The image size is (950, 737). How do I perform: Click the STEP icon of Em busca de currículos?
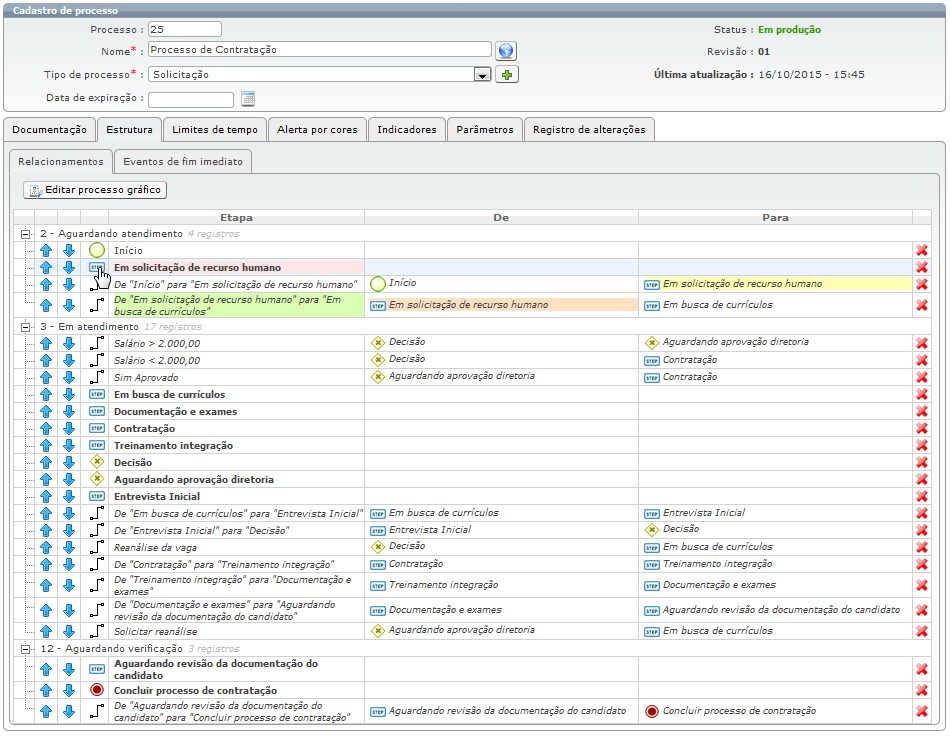(97, 395)
